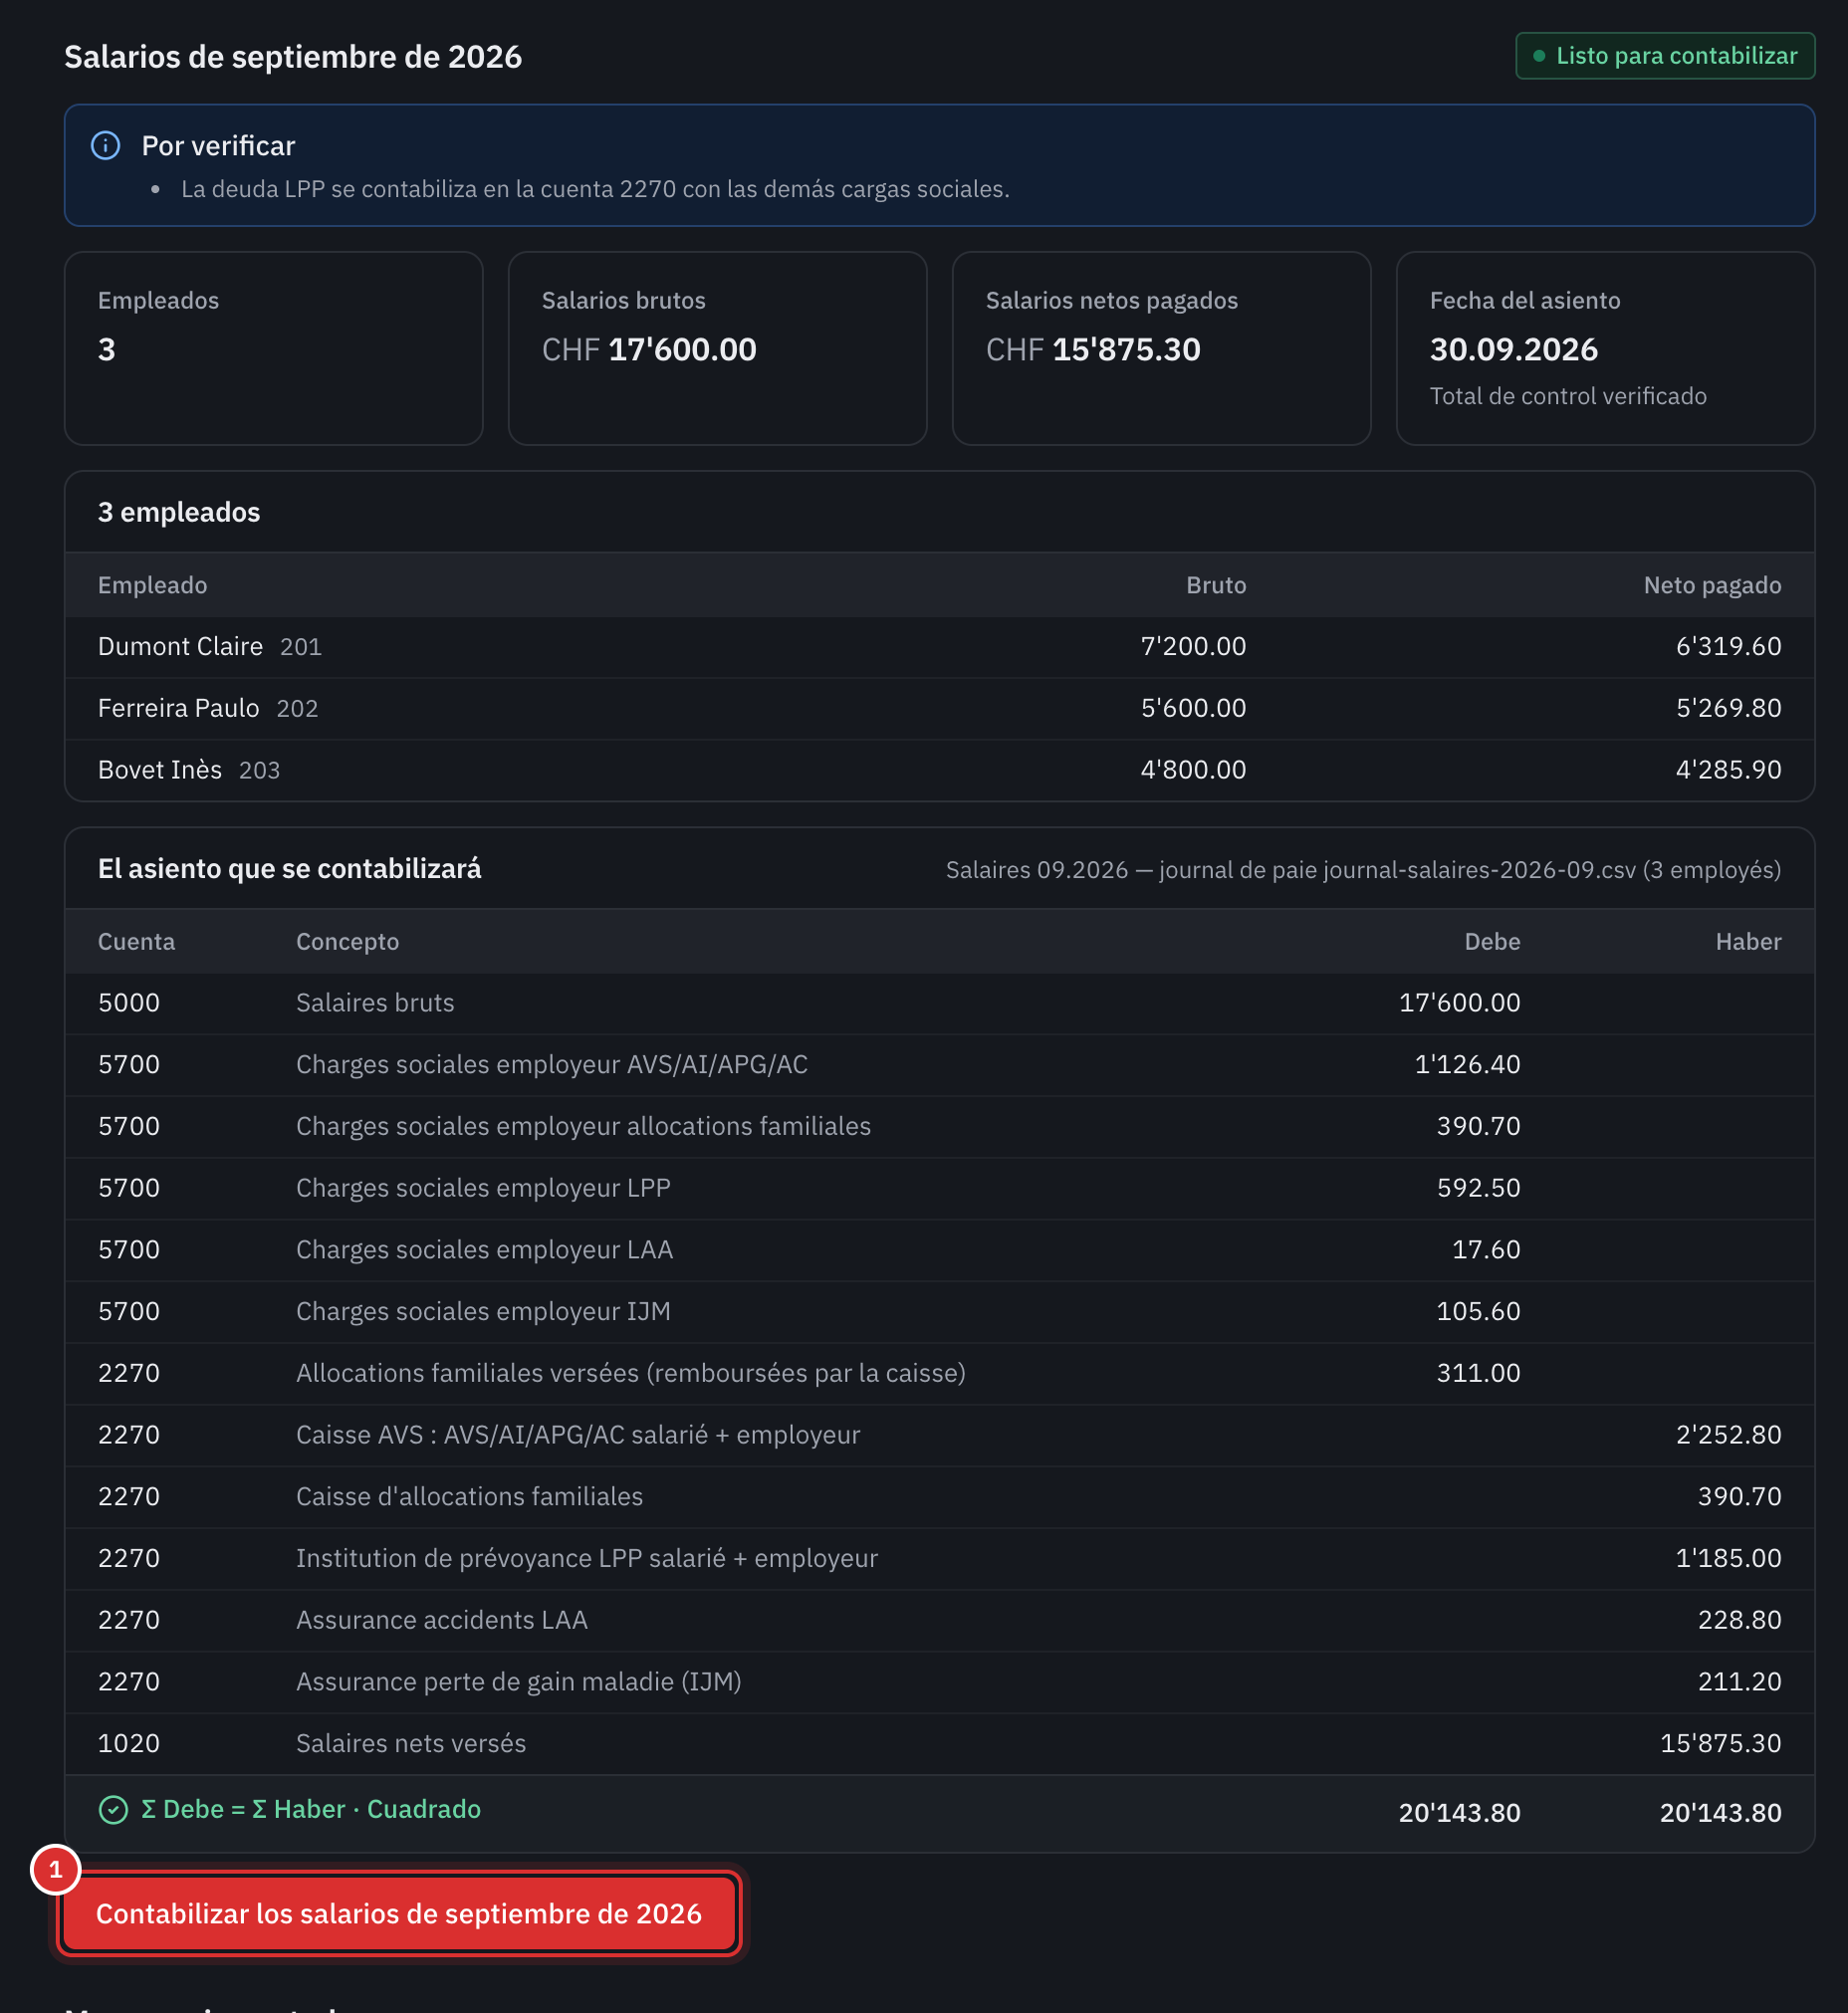Click the El asiento que se contabilizará heading

tap(289, 869)
